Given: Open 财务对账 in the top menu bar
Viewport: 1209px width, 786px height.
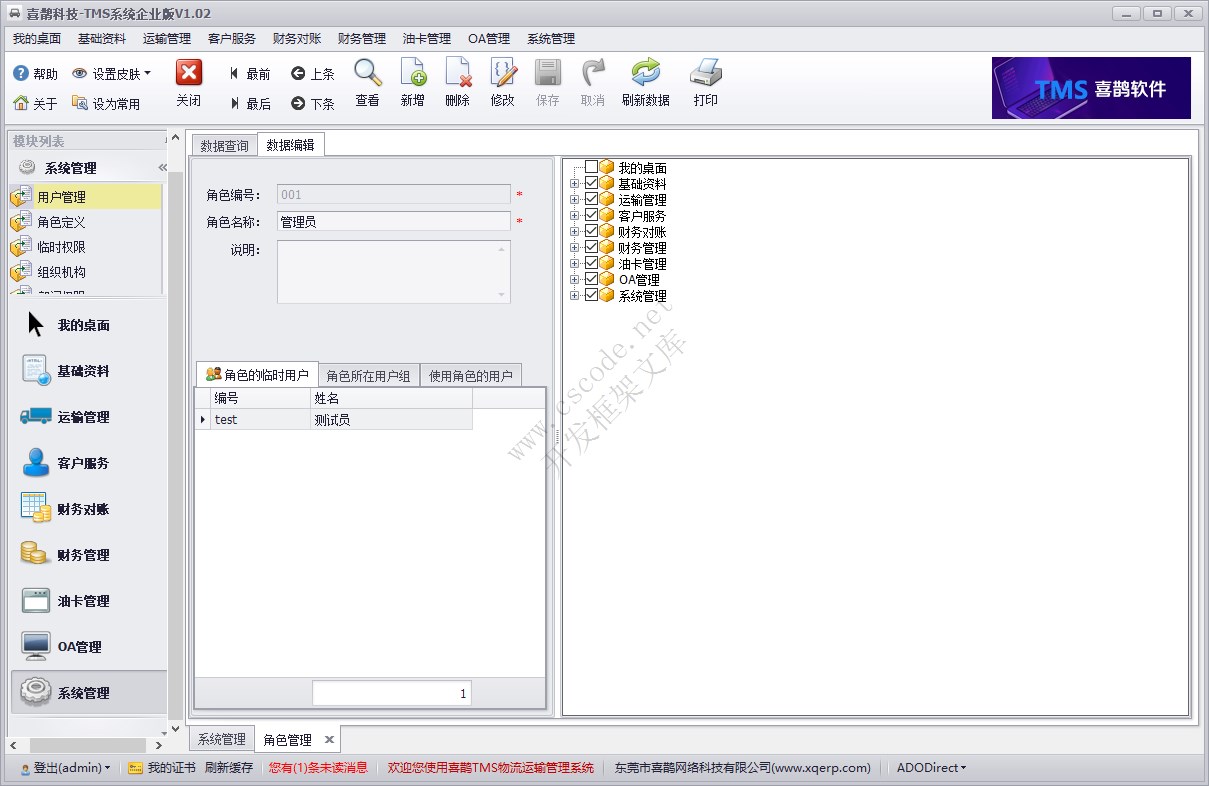Looking at the screenshot, I should point(297,39).
